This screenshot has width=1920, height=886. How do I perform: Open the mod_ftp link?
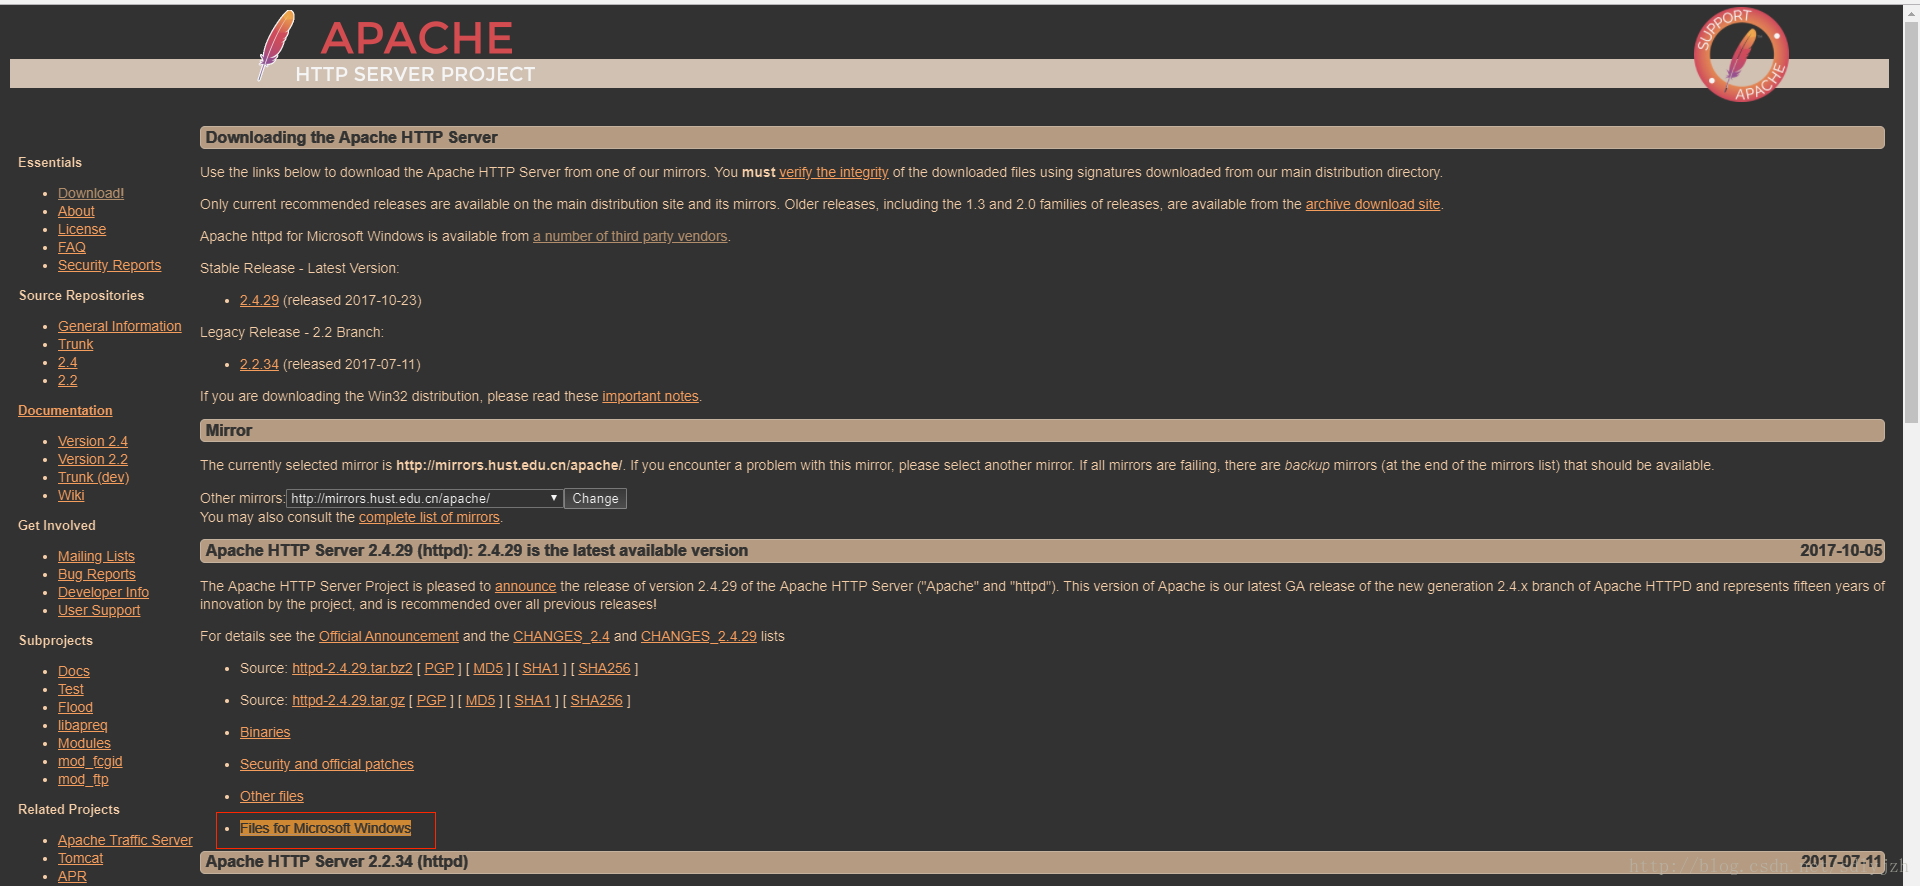point(83,779)
